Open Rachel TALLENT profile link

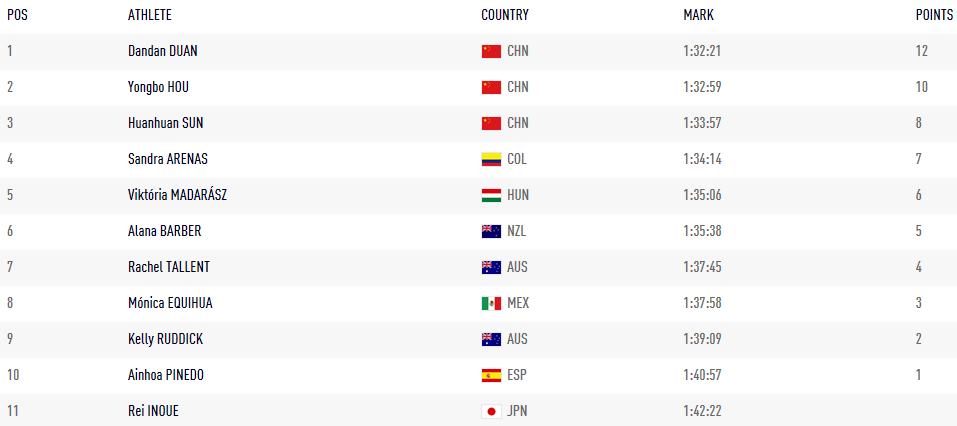[169, 267]
